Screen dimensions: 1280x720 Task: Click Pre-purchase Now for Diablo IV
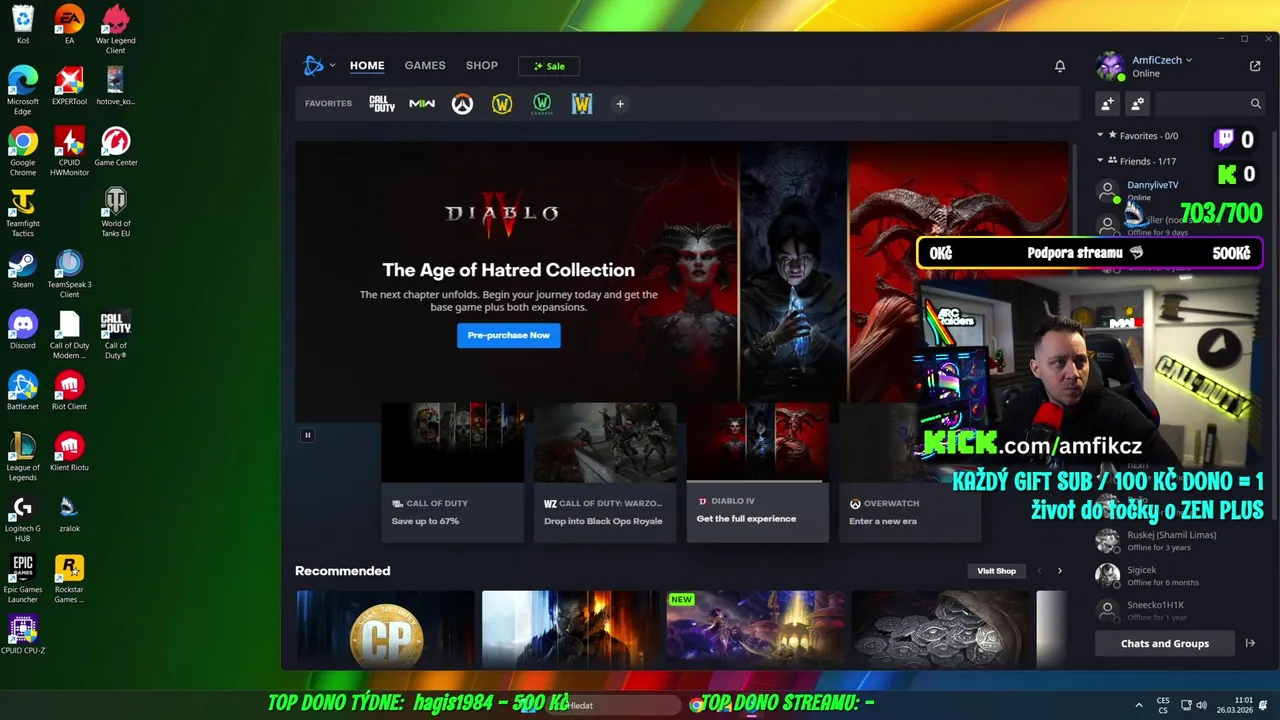pos(509,335)
